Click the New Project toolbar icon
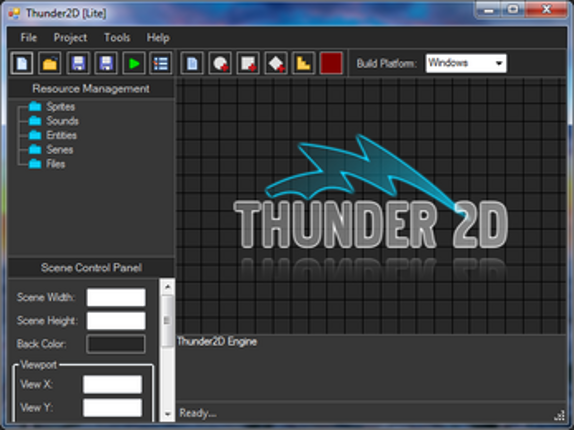This screenshot has height=430, width=574. 22,63
